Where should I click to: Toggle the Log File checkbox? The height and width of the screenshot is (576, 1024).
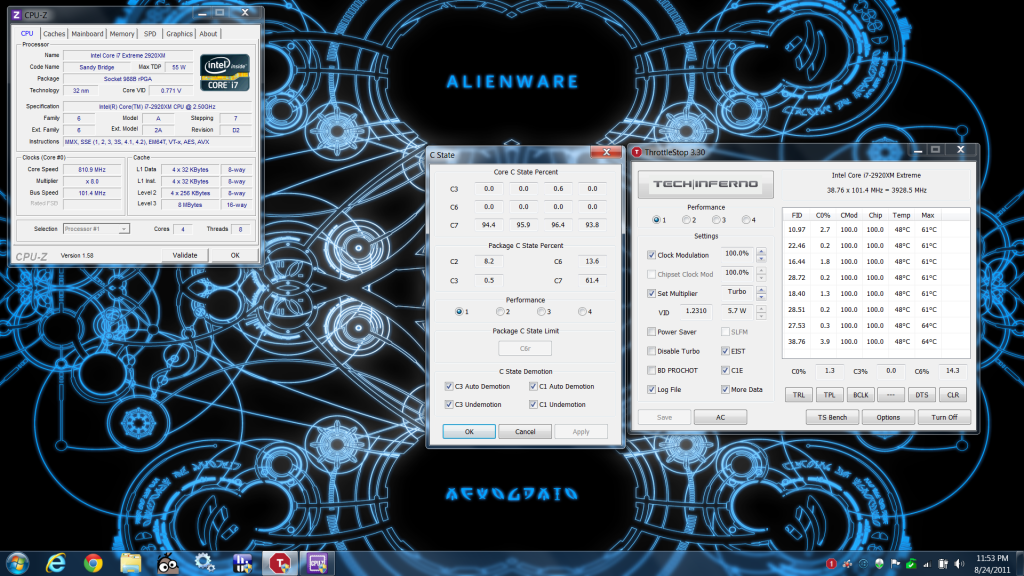point(651,389)
